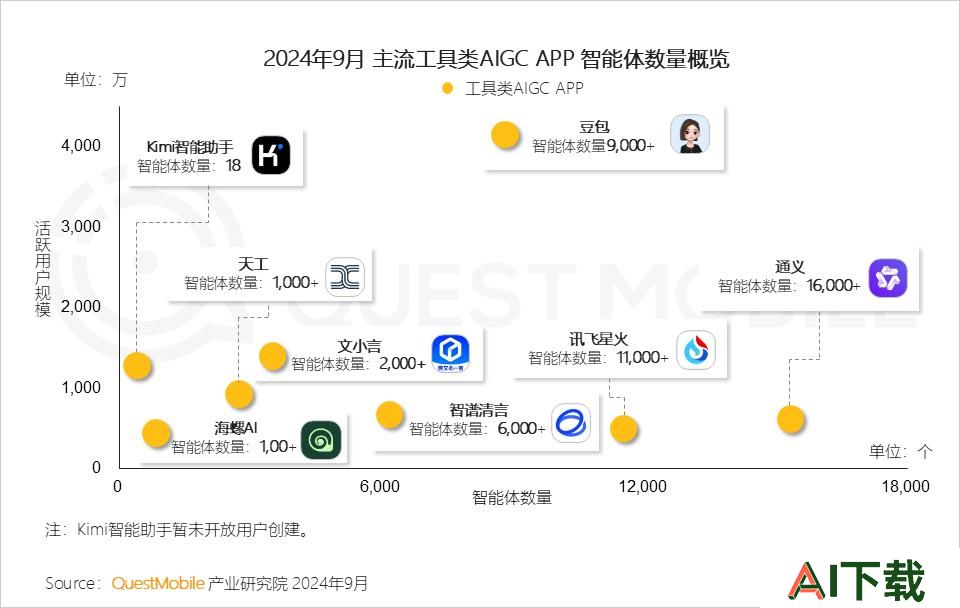960x608 pixels.
Task: Click the 2,000+ count under 文小言
Action: point(402,364)
